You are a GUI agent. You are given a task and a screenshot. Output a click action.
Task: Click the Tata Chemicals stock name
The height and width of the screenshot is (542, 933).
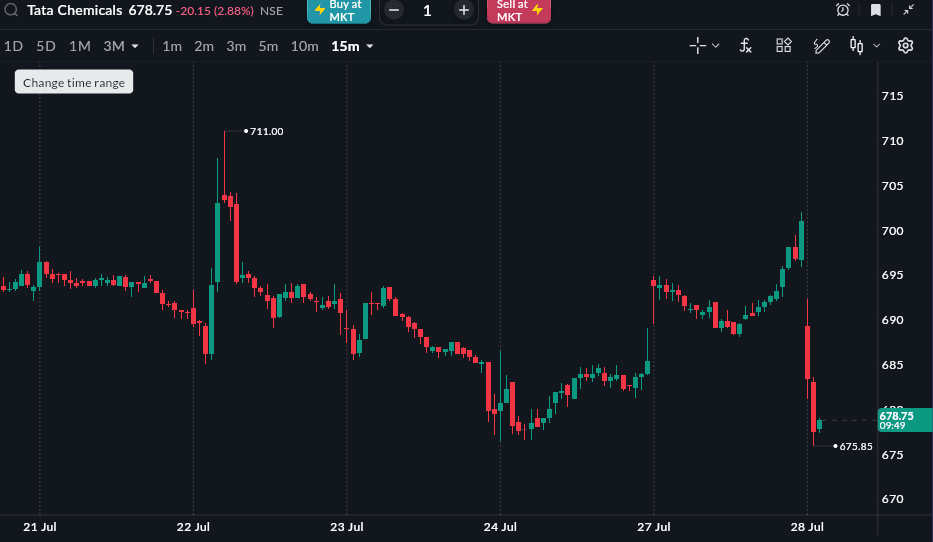[x=74, y=10]
